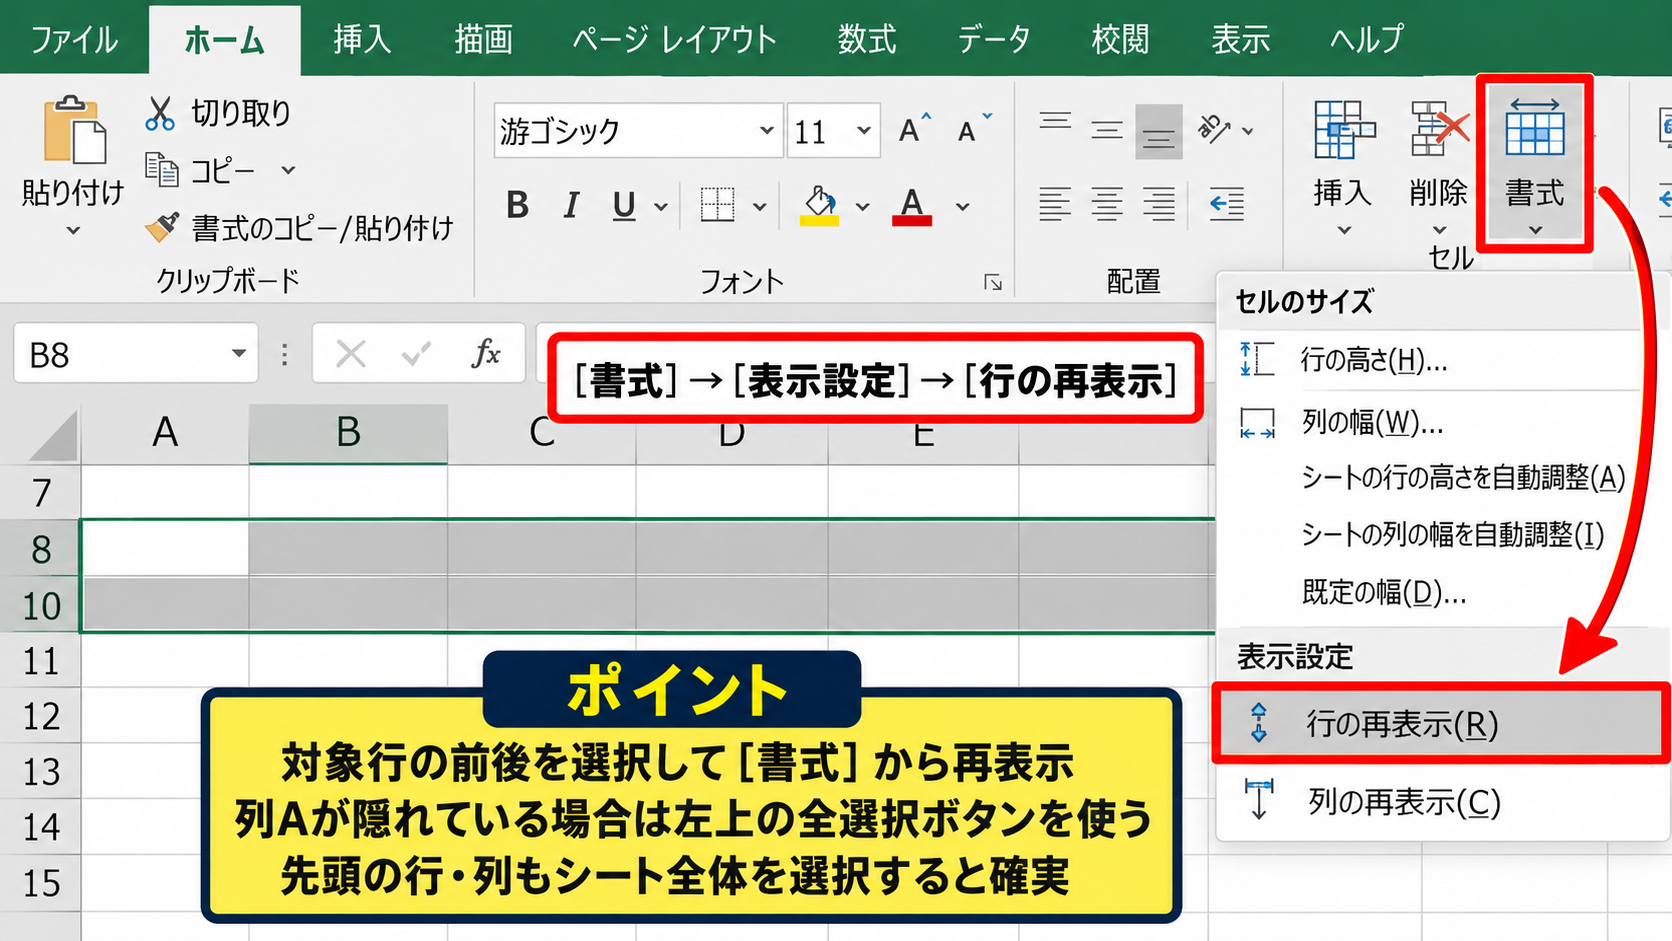The height and width of the screenshot is (941, 1672).
Task: Align text left in cell
Action: [1055, 204]
